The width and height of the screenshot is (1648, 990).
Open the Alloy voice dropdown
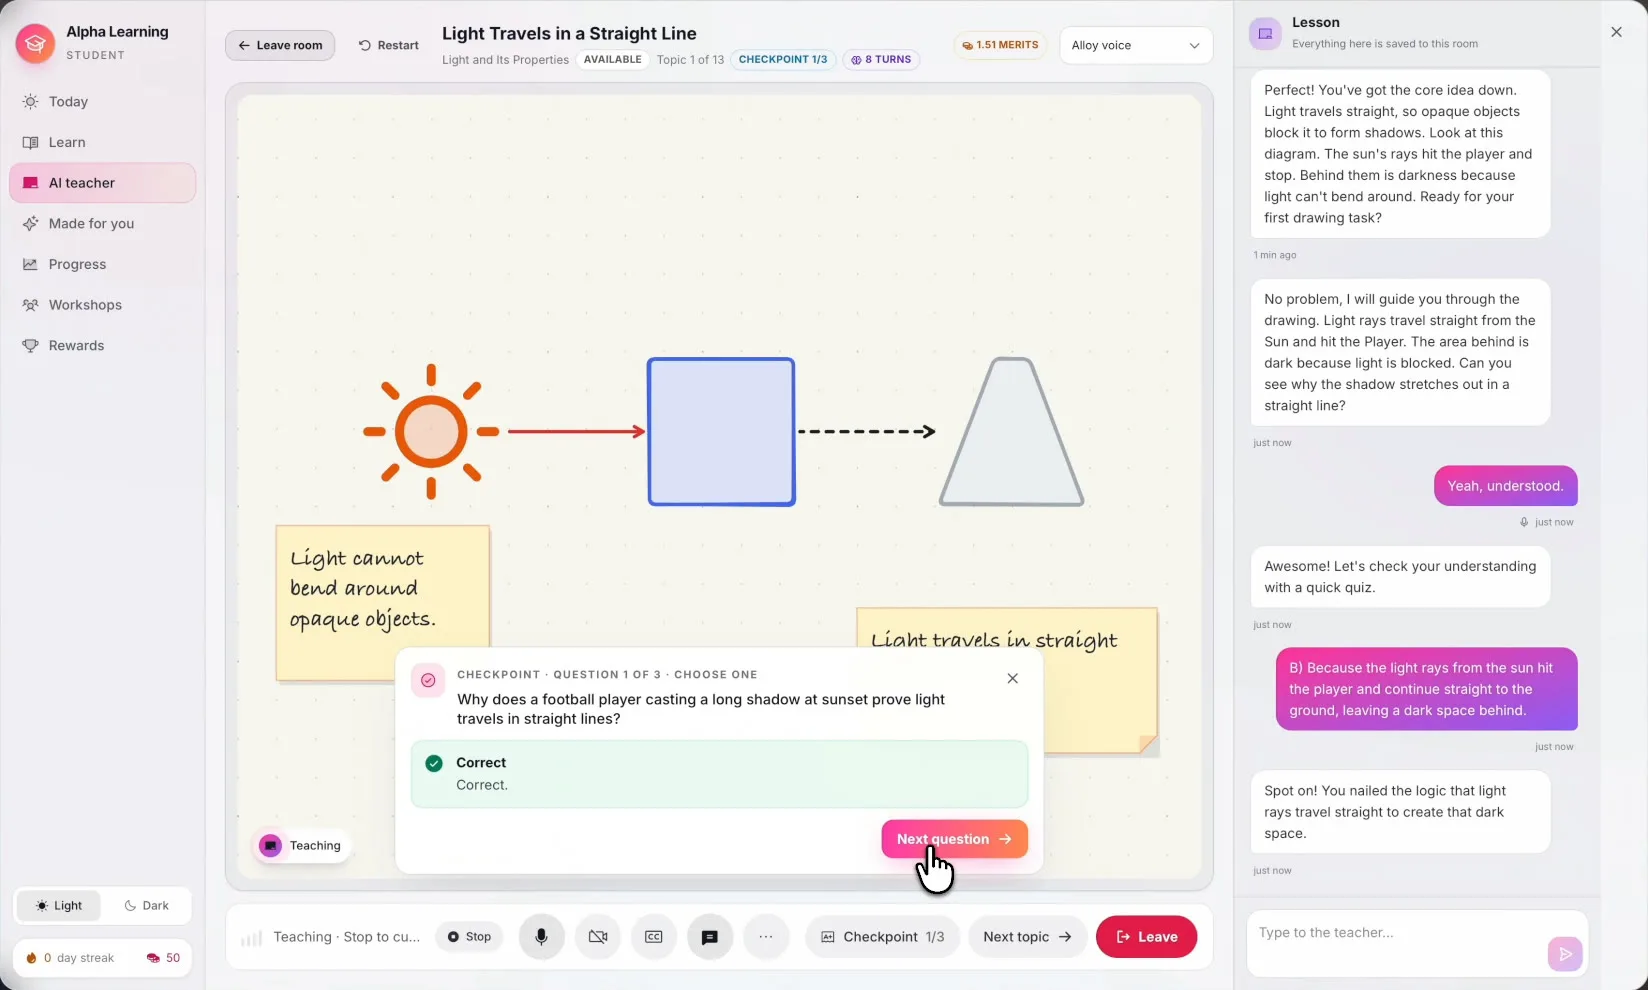[1135, 45]
